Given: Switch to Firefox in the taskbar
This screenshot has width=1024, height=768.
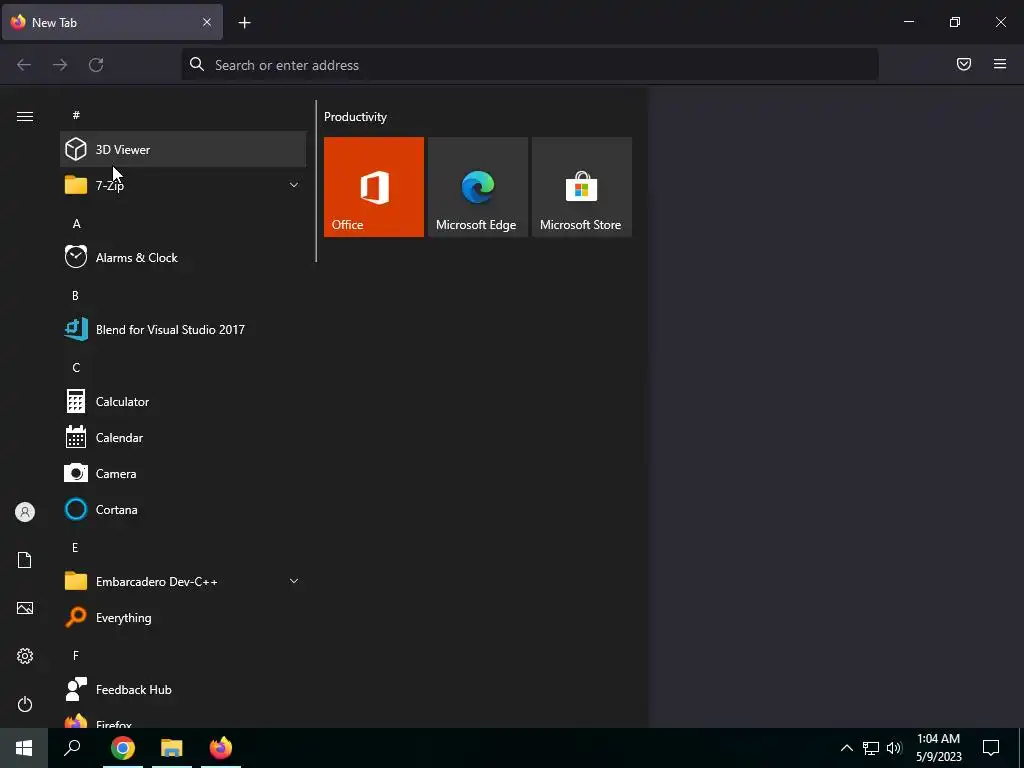Looking at the screenshot, I should pyautogui.click(x=221, y=748).
